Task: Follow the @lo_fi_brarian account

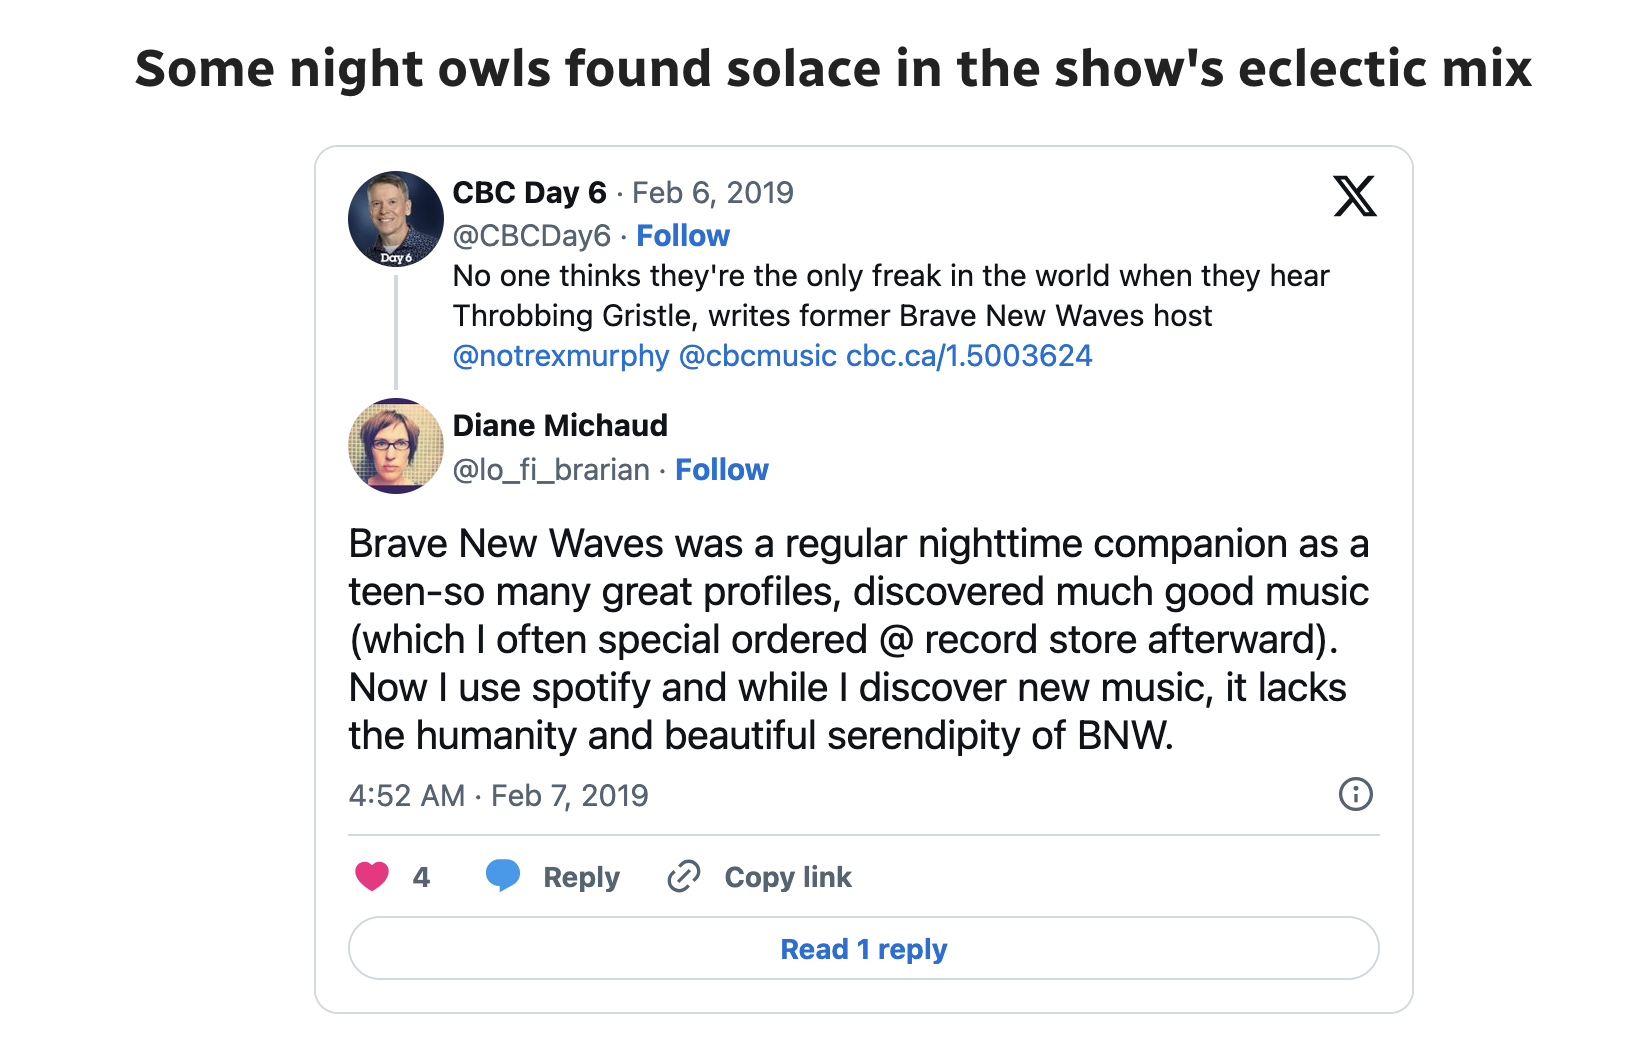Action: coord(722,470)
